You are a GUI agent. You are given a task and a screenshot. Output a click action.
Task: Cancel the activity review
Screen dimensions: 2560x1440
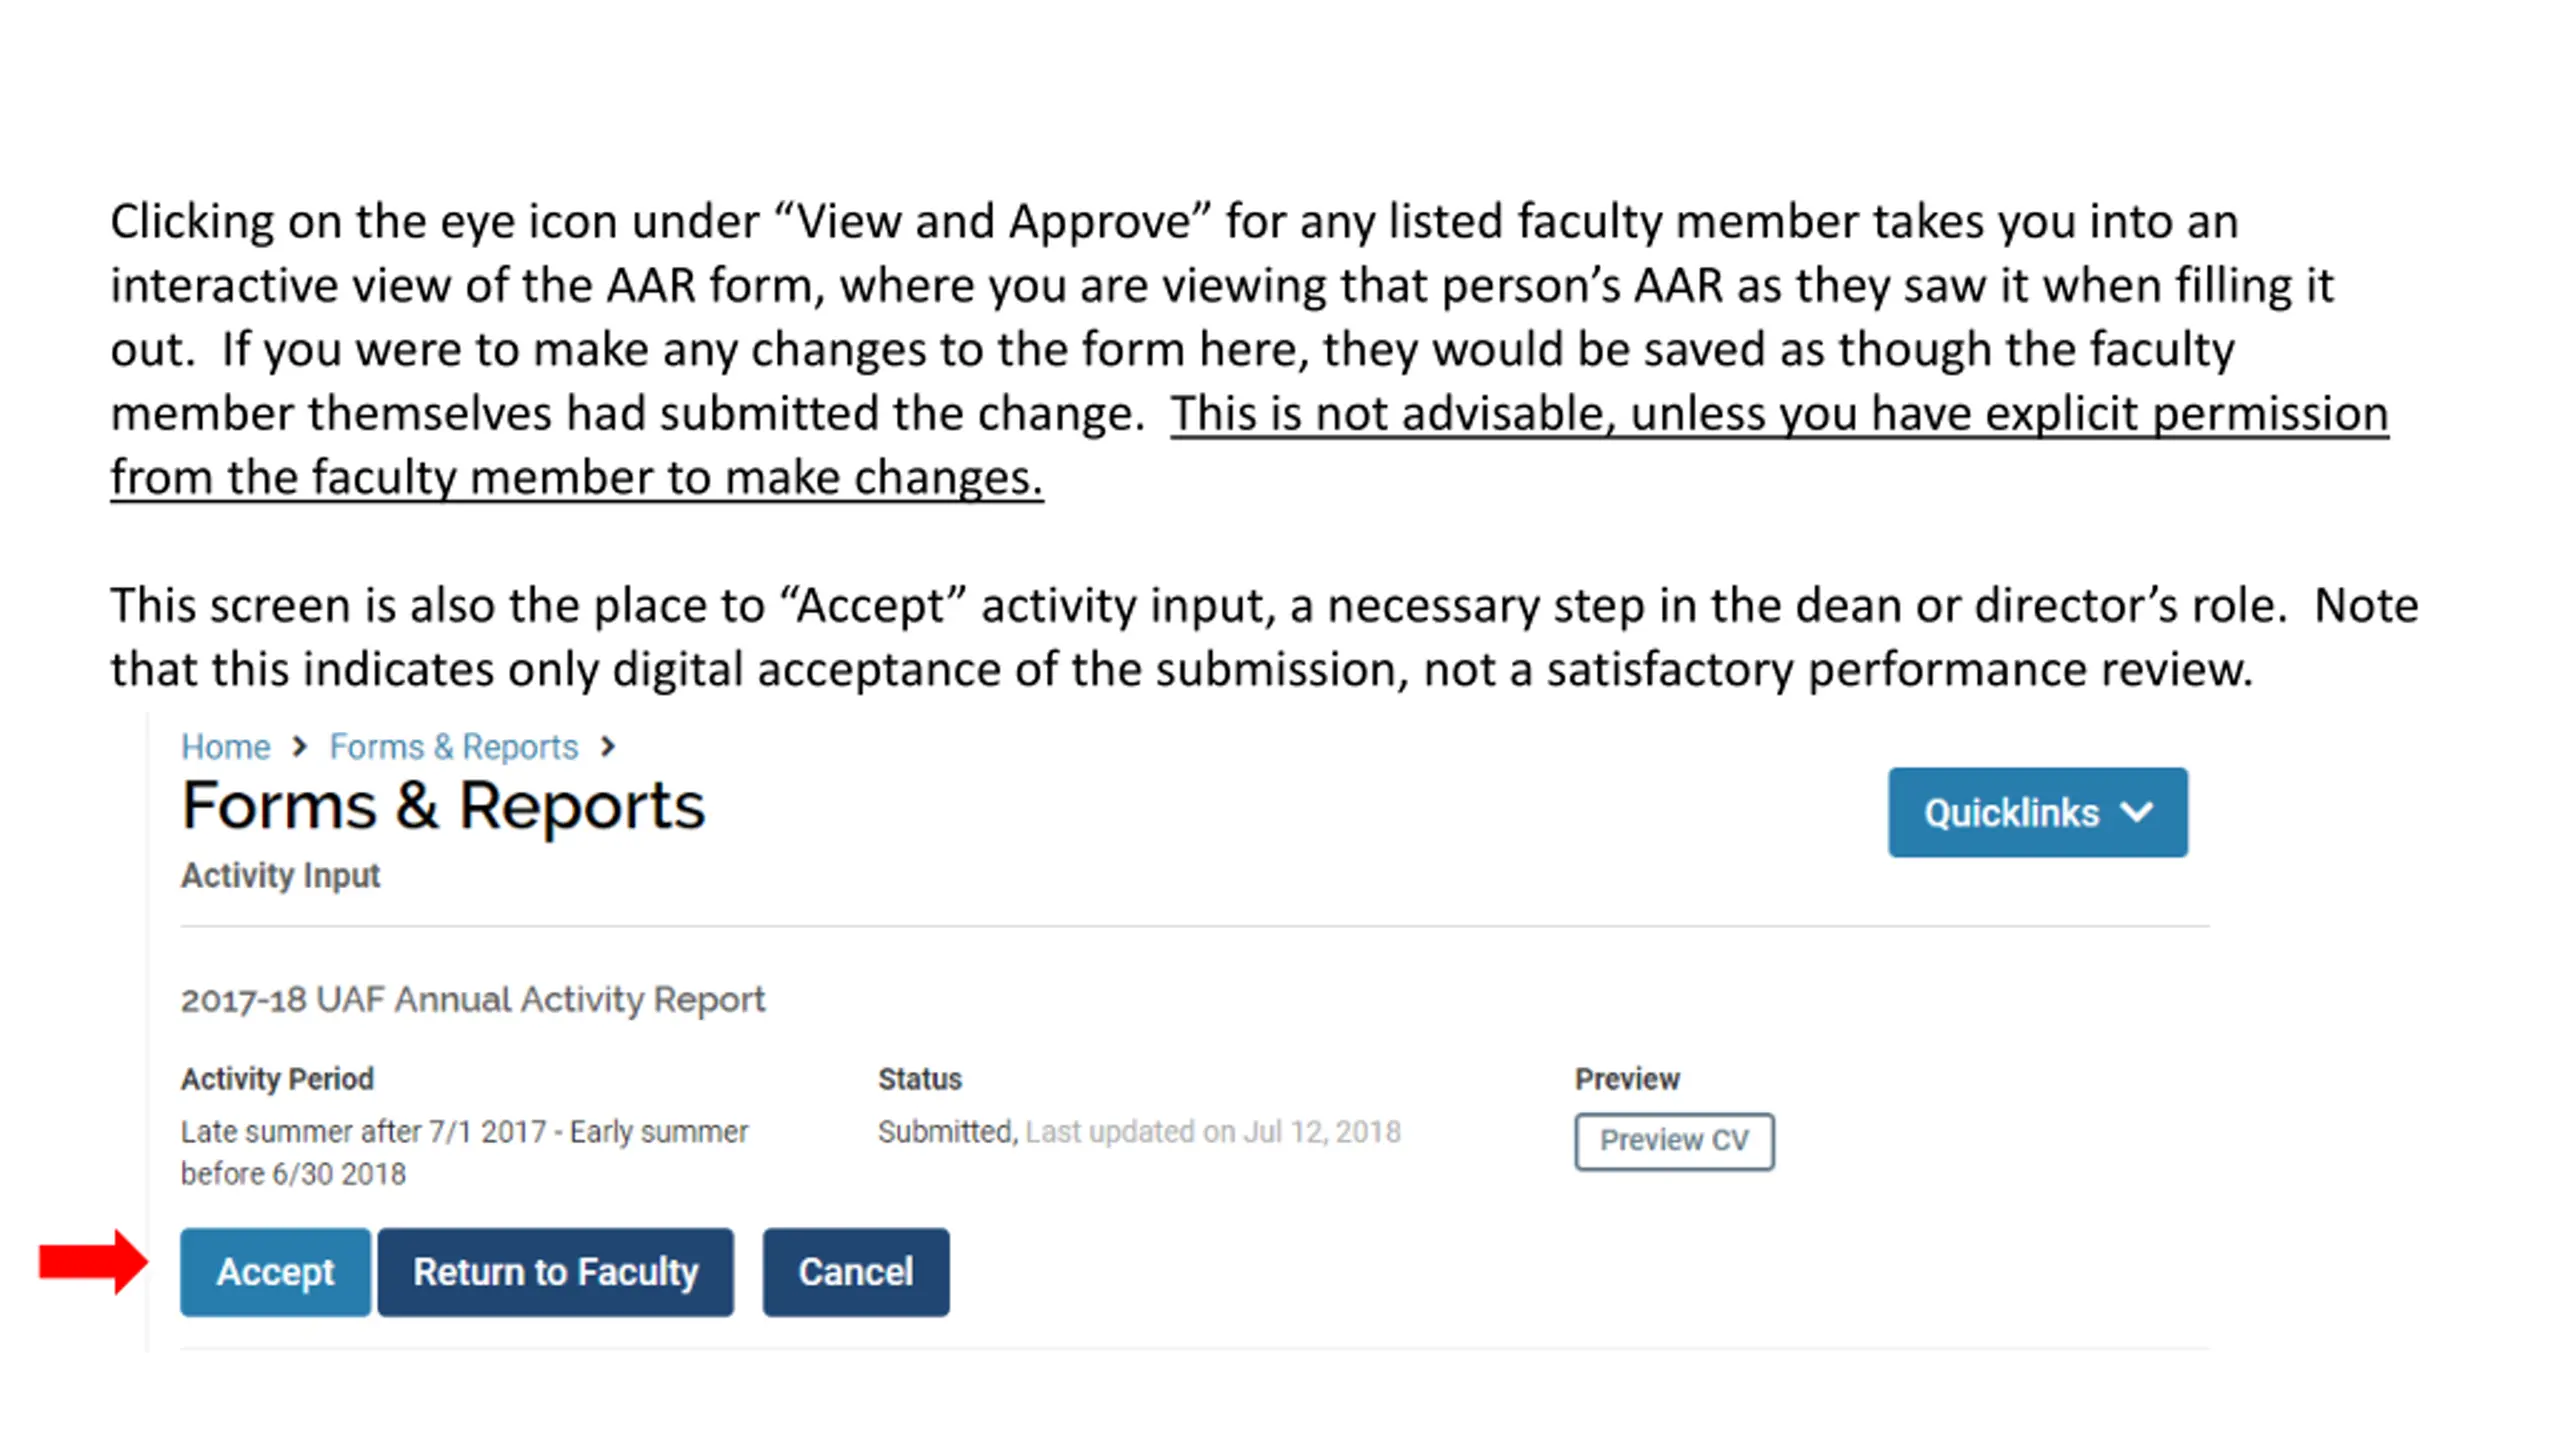[x=856, y=1272]
